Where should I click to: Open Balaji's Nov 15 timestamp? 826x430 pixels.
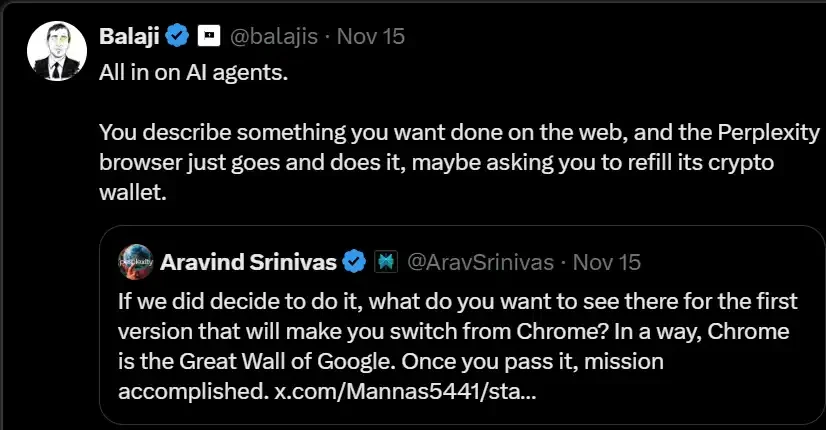click(371, 37)
